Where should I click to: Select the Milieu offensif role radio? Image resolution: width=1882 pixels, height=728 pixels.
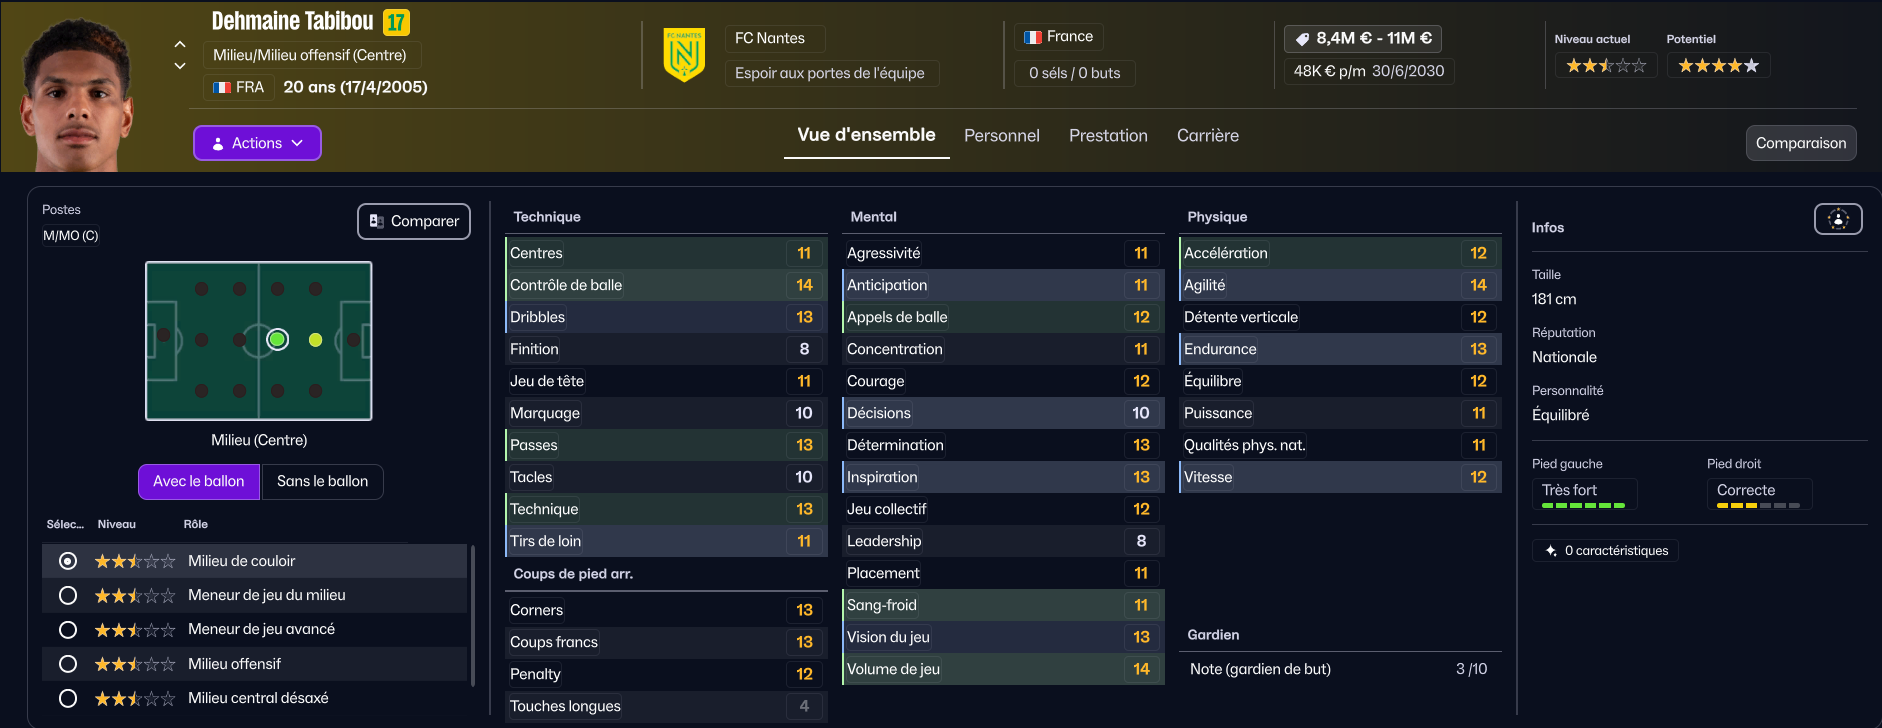68,664
